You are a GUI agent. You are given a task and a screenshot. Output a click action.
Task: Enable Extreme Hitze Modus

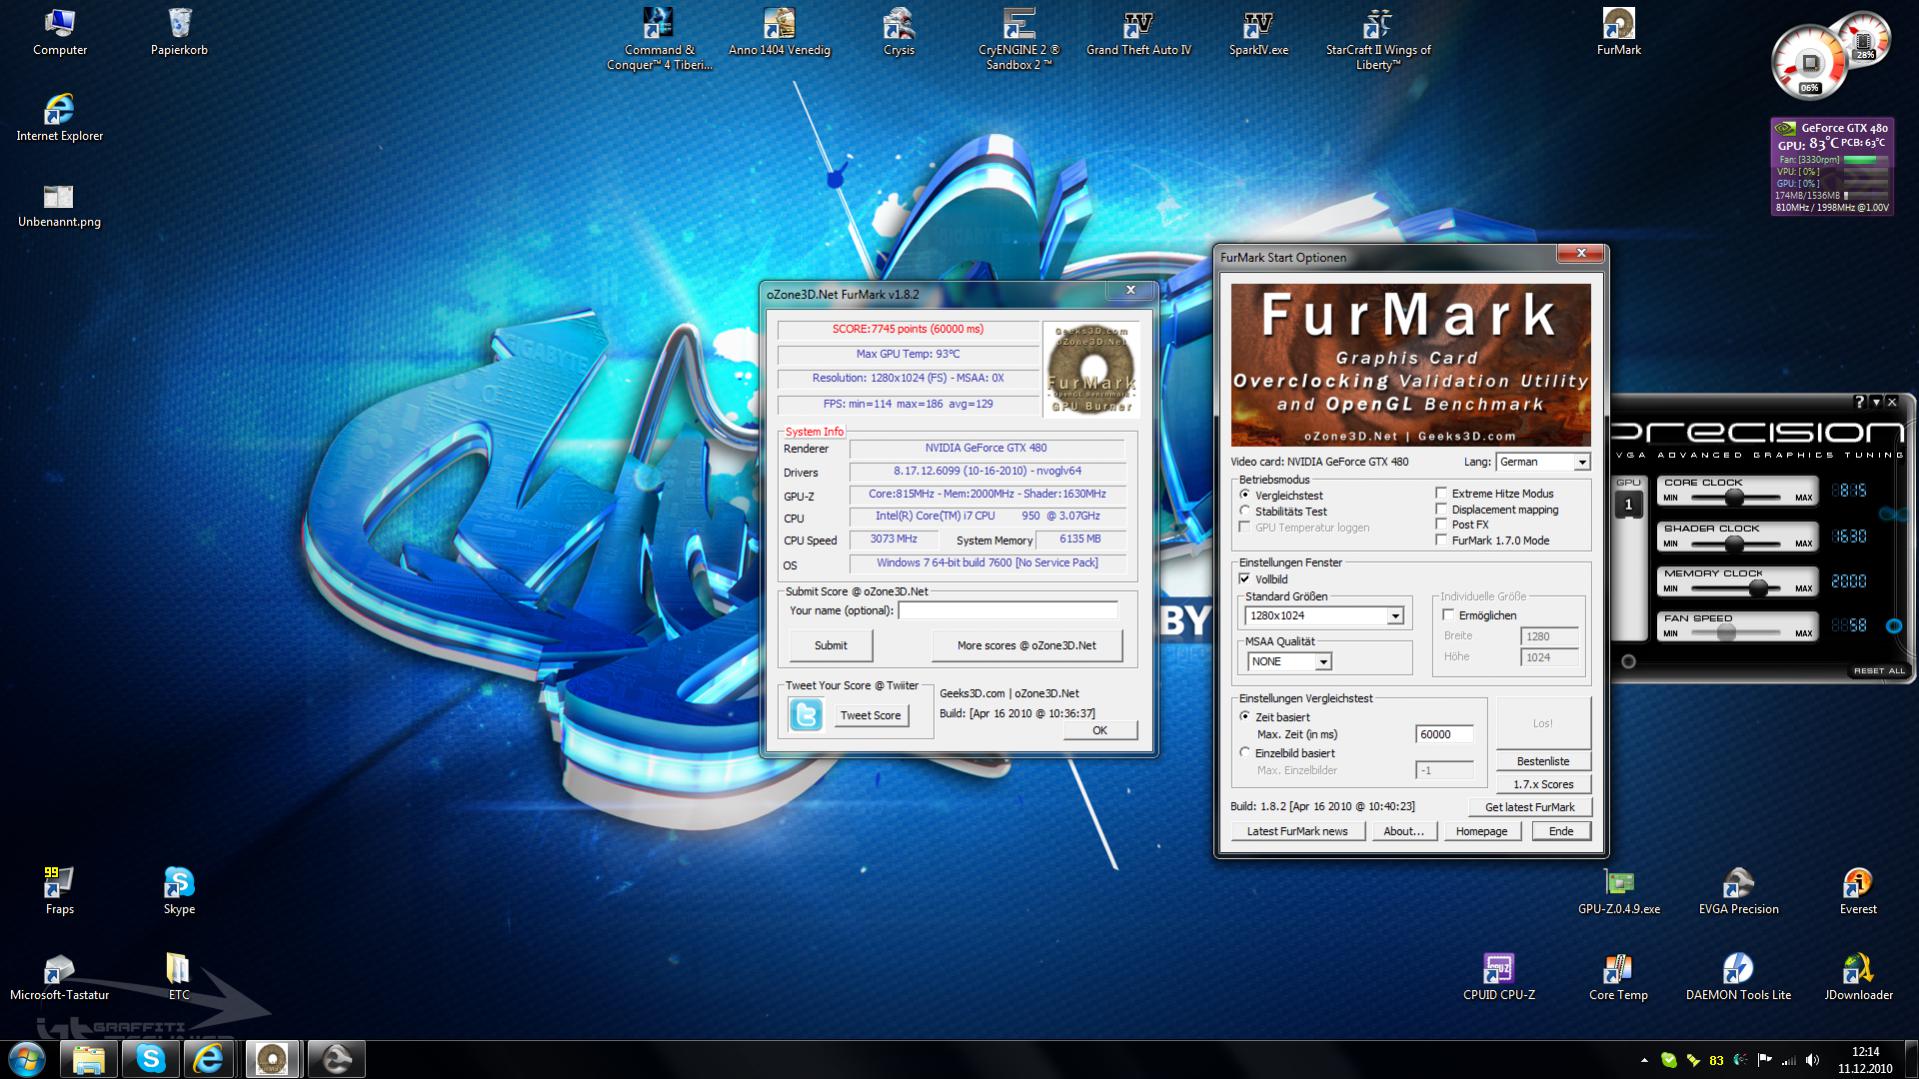click(1441, 493)
